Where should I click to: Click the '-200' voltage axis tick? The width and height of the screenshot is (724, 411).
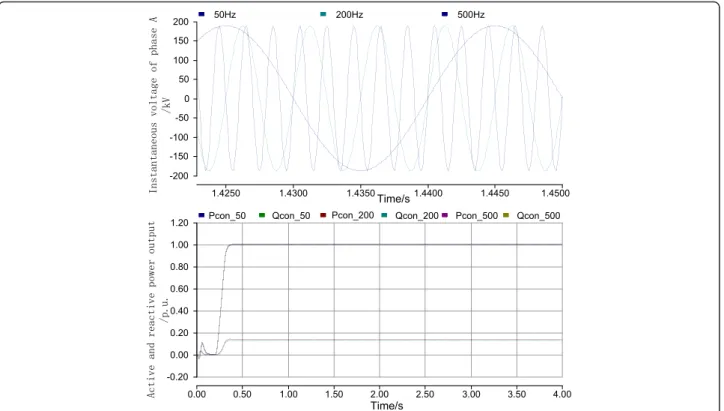click(180, 176)
